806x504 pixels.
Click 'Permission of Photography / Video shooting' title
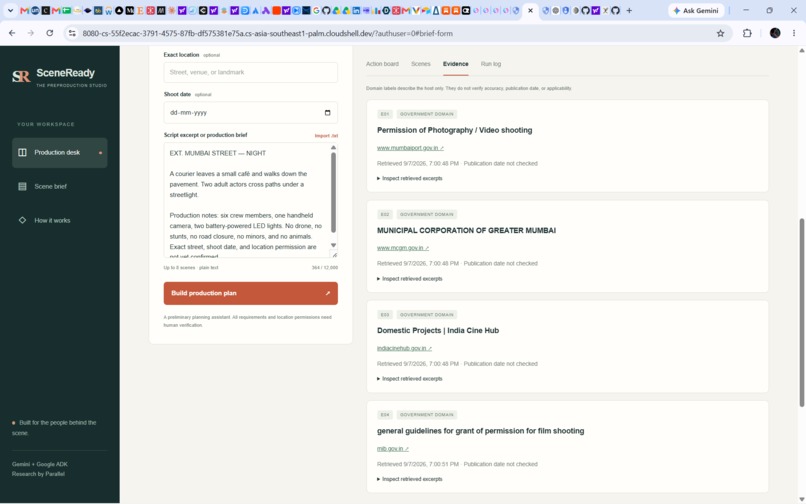(x=454, y=131)
